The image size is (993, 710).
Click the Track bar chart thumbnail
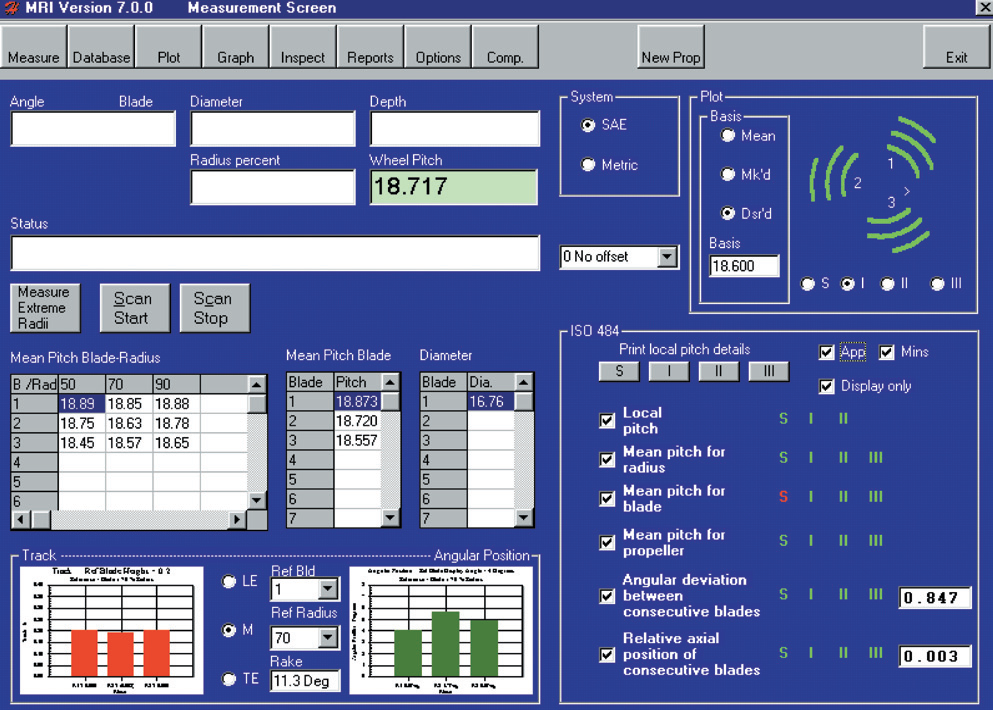111,630
